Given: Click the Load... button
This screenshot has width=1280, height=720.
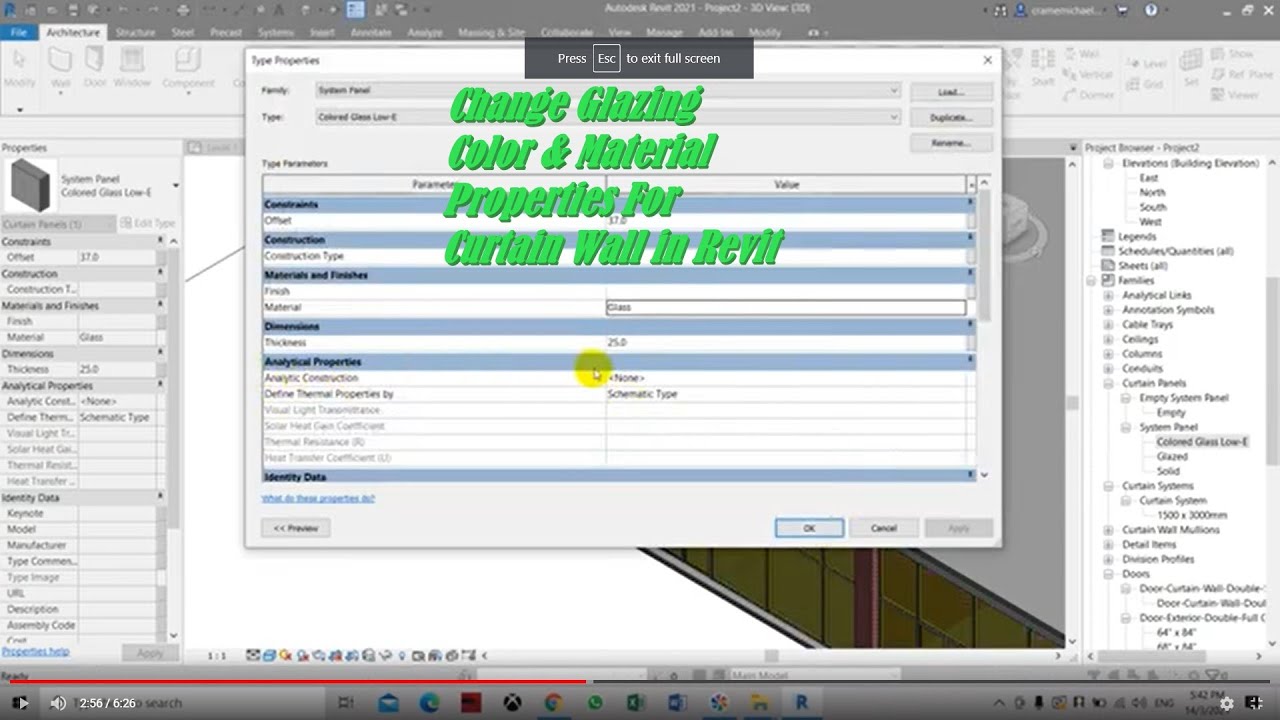Looking at the screenshot, I should point(951,92).
